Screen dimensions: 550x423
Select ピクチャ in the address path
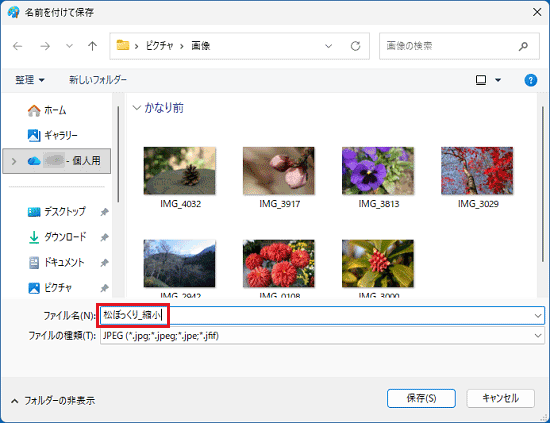coord(160,46)
